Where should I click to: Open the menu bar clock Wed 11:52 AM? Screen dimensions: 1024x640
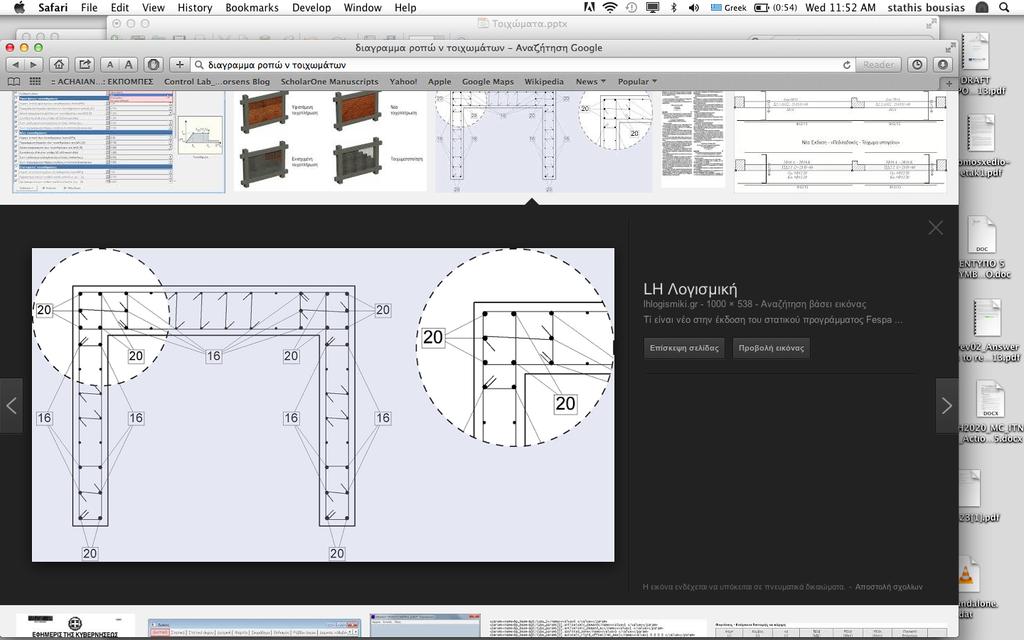(x=840, y=8)
